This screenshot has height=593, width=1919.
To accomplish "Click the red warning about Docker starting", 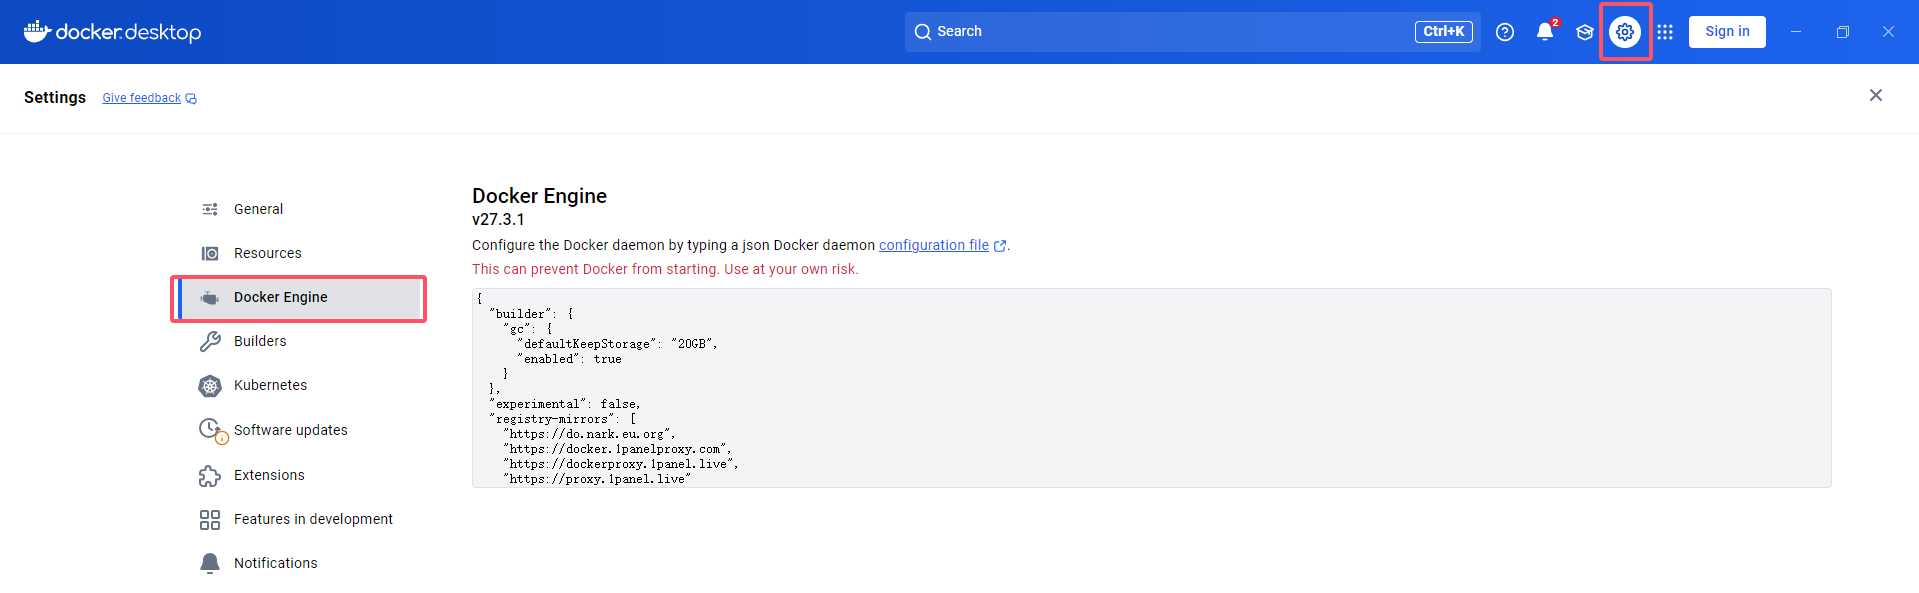I will (x=665, y=269).
